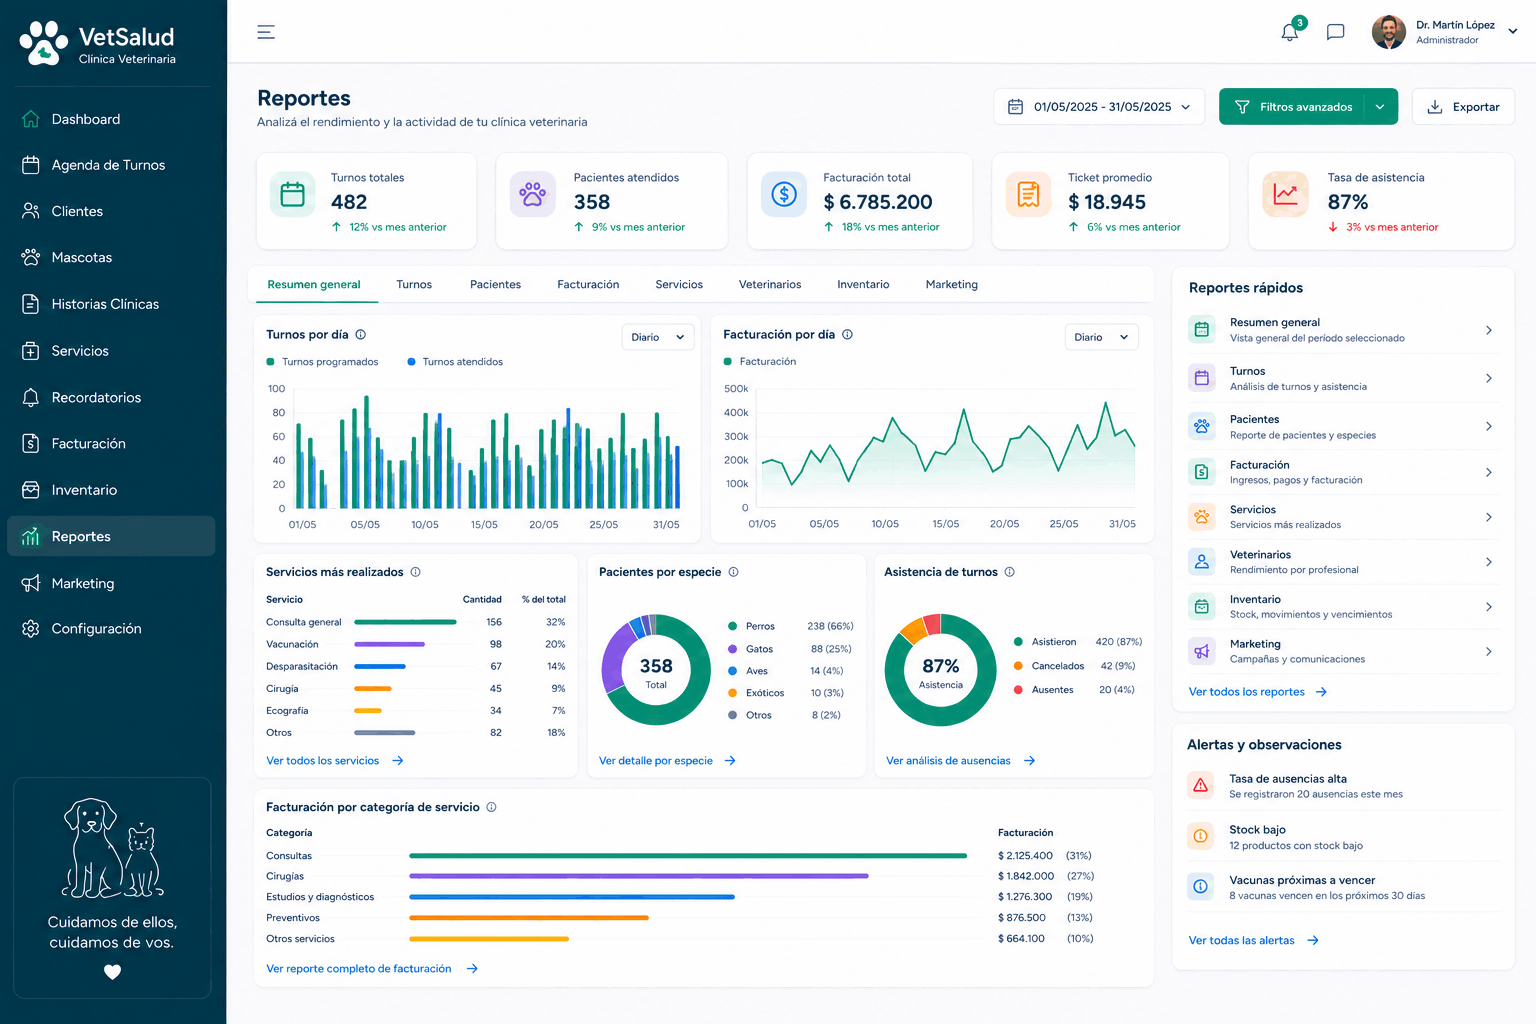Click the Dashboard home icon in sidebar
Screen dimensions: 1536x1024
tap(31, 119)
